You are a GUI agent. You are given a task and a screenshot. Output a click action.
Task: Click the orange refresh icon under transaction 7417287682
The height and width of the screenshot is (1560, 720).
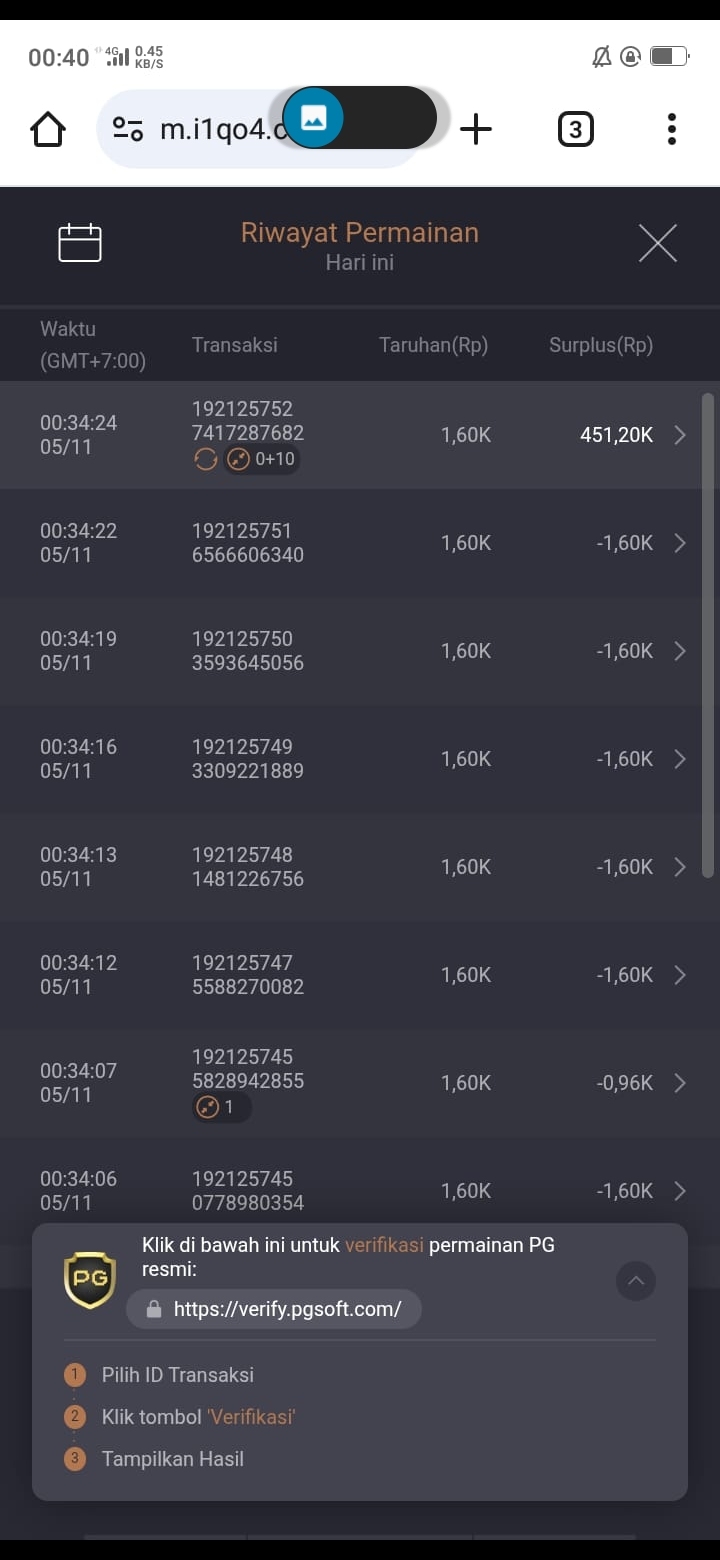pos(205,459)
